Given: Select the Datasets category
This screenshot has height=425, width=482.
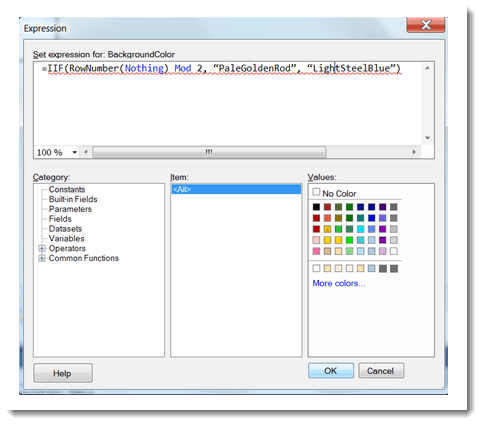Looking at the screenshot, I should [65, 229].
